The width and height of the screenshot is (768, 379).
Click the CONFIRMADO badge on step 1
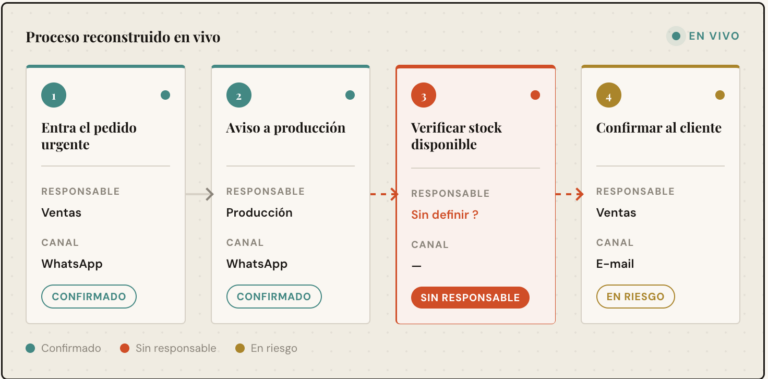click(x=89, y=297)
